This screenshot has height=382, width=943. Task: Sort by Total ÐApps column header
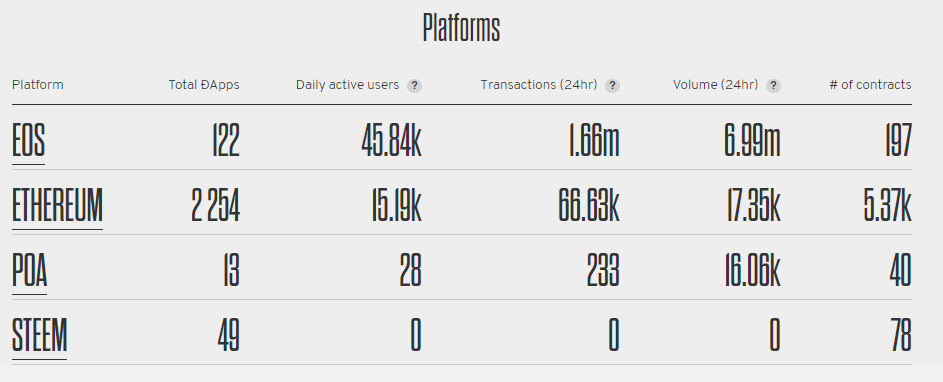click(204, 85)
